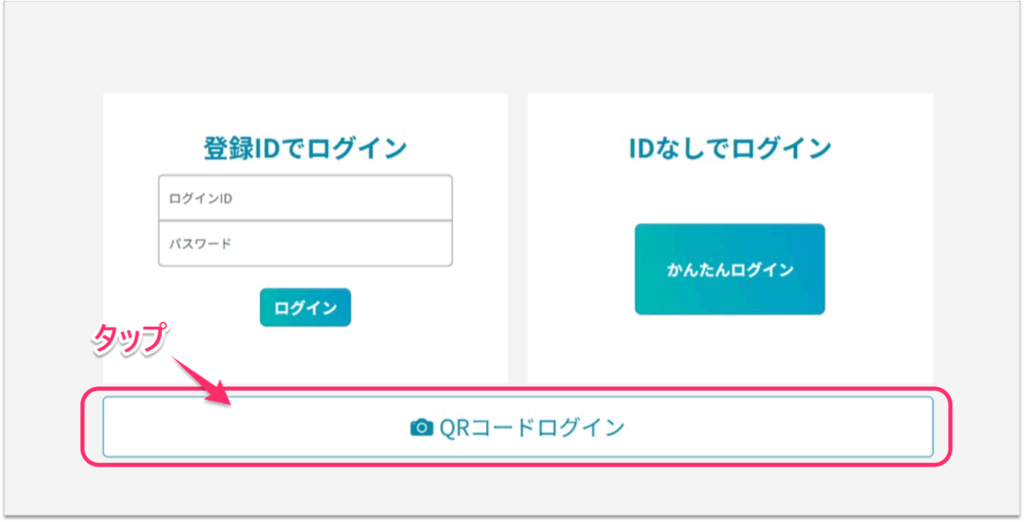Click the 登録IDでログイン heading
1024x522 pixels.
point(305,149)
